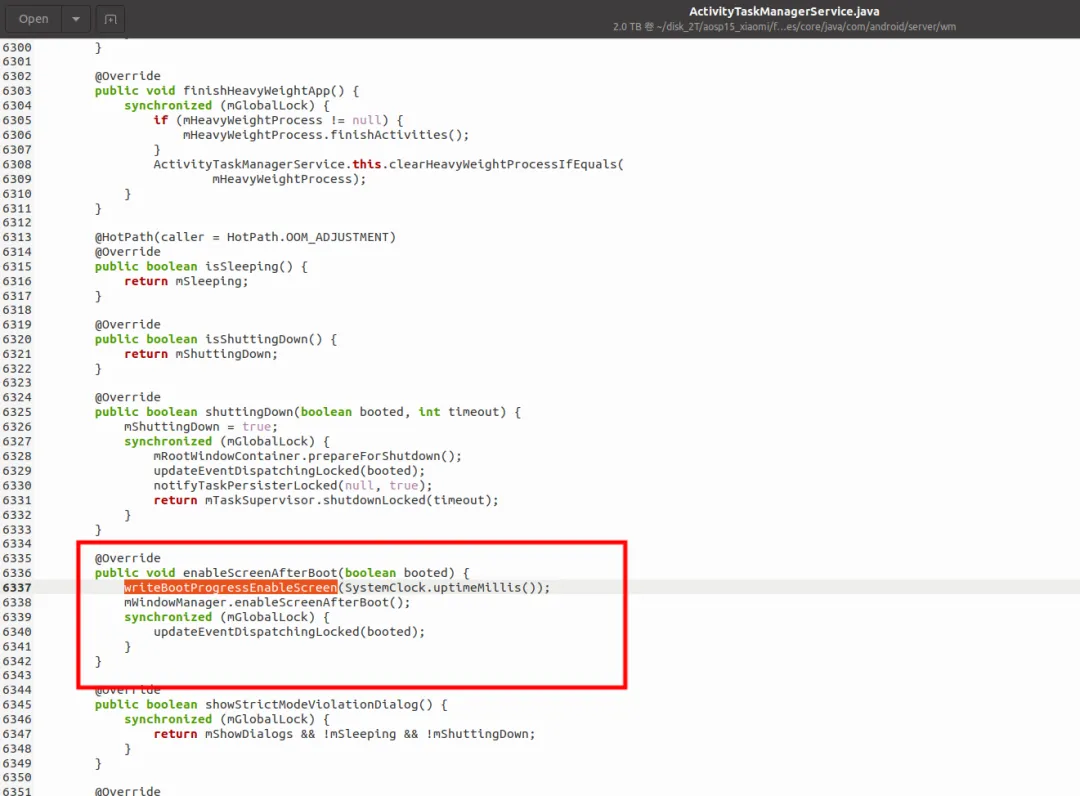Viewport: 1080px width, 796px height.
Task: Click the highlighted writeBootProgressEnableScreen text
Action: (230, 587)
